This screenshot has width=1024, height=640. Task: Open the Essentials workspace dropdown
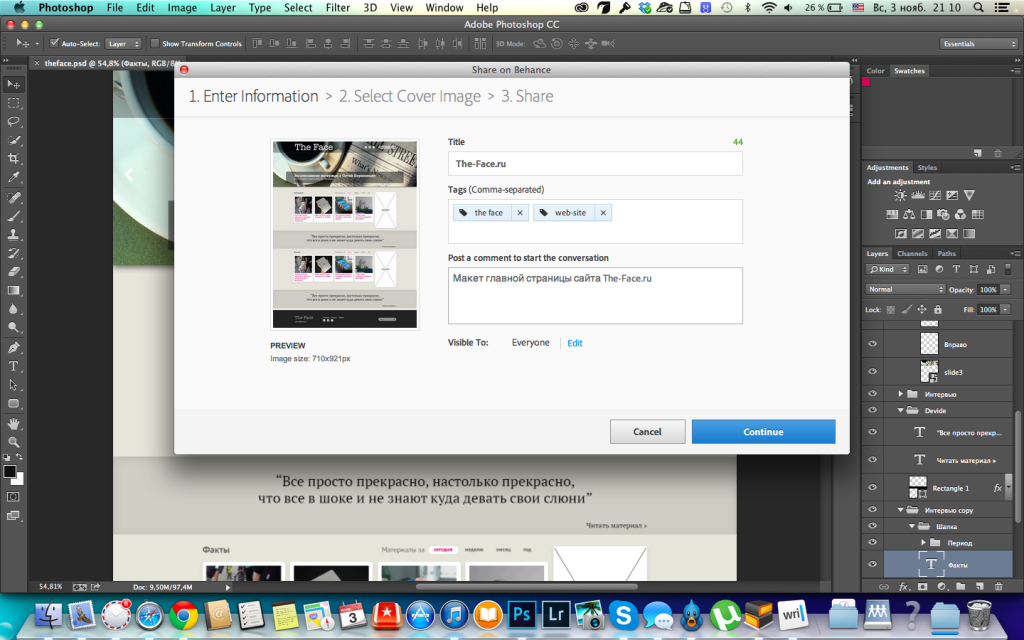[978, 44]
